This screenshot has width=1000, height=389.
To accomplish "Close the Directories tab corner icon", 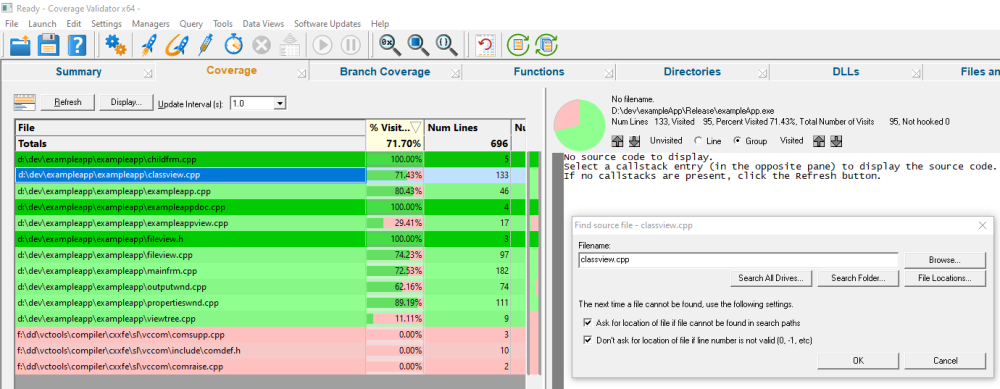I will point(763,73).
